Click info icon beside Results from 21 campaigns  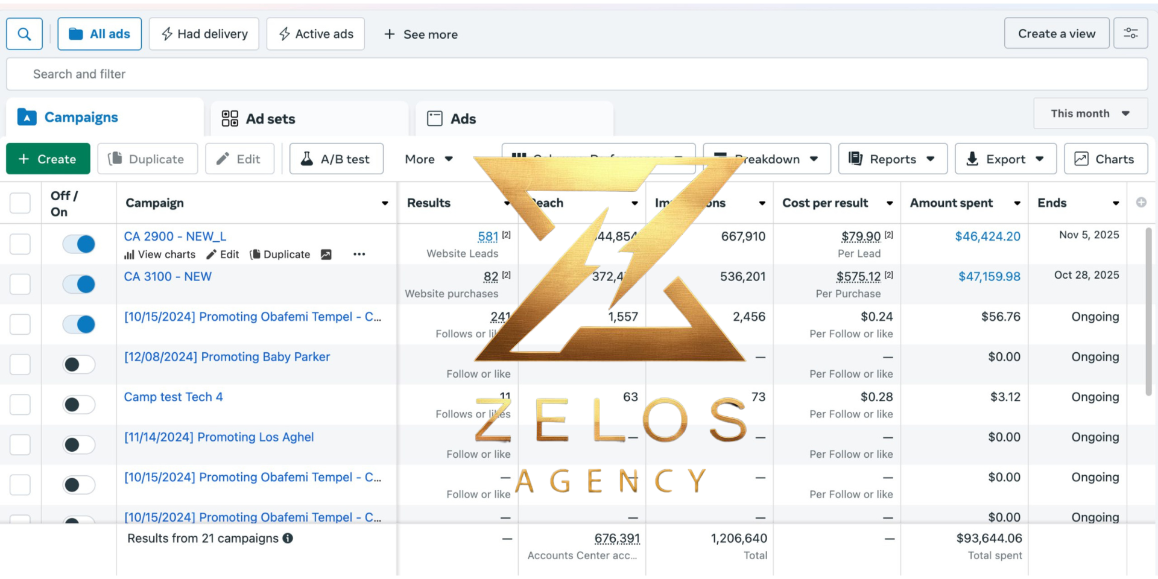click(x=288, y=538)
